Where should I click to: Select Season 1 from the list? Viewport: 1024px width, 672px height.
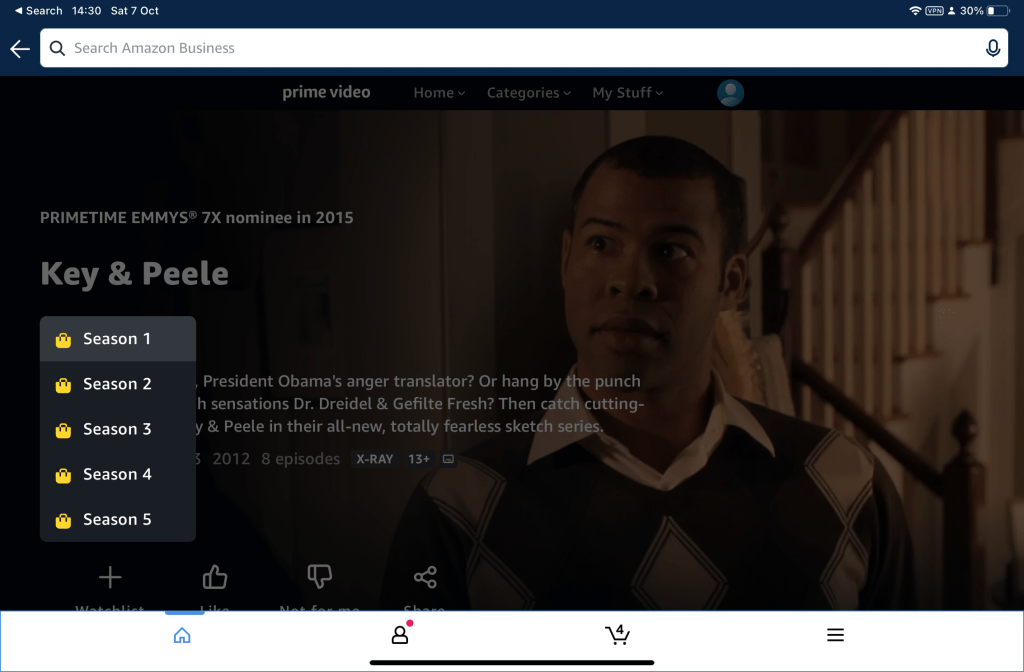pyautogui.click(x=118, y=339)
